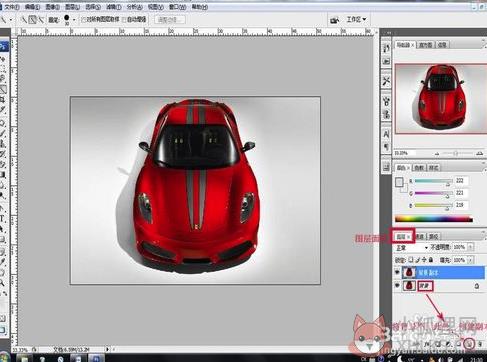The width and height of the screenshot is (487, 362).
Task: Switch to the 通道 tab
Action: tap(420, 237)
